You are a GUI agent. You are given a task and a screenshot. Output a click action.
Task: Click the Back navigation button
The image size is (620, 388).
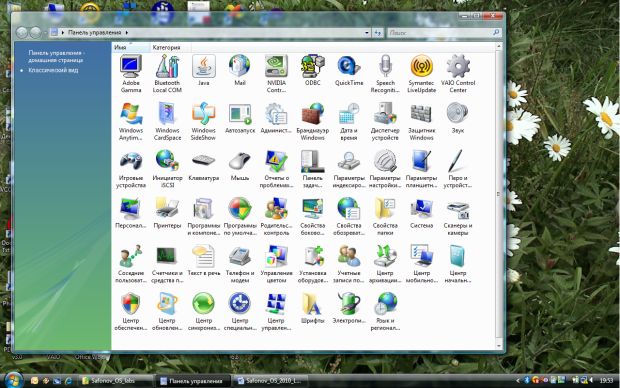[x=22, y=32]
